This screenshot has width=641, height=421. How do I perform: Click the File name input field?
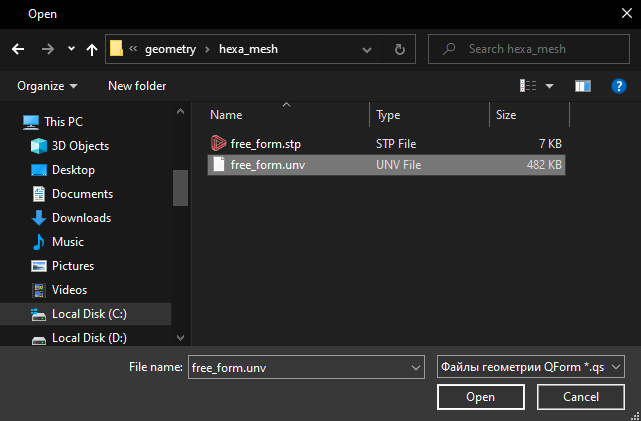click(x=299, y=367)
